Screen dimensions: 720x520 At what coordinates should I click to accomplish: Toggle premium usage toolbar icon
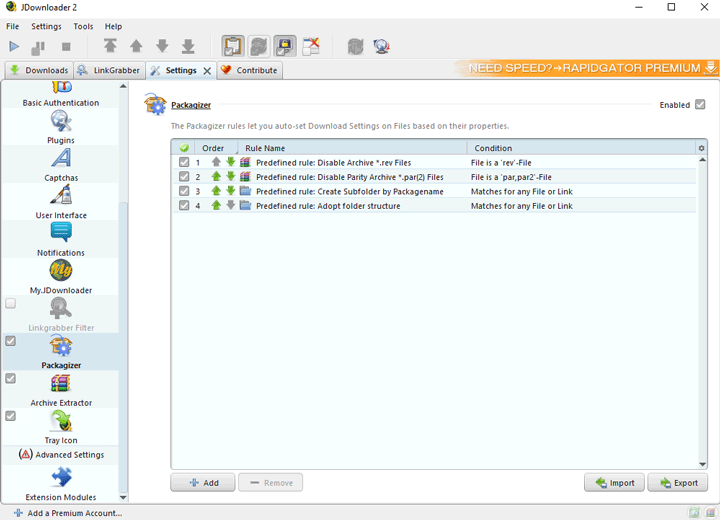tap(285, 46)
